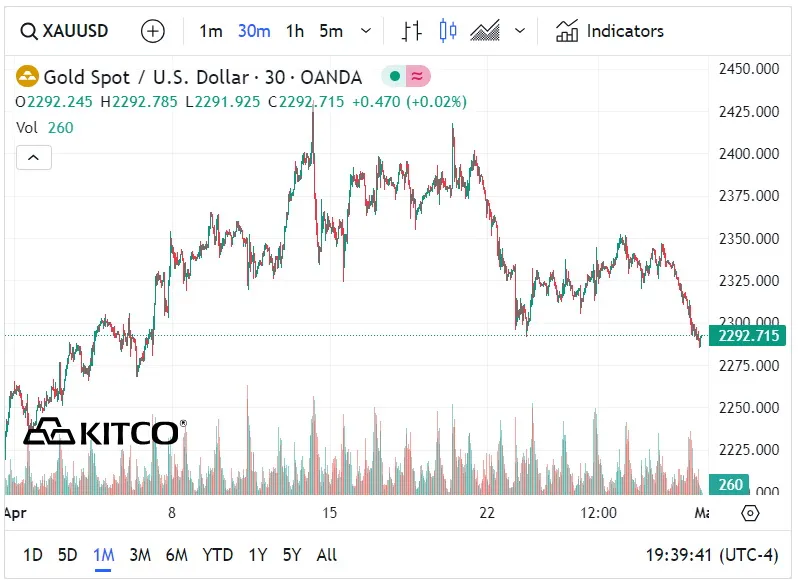Viewport: 798px width, 586px height.
Task: Collapse the indicator legend chevron
Action: (x=33, y=157)
